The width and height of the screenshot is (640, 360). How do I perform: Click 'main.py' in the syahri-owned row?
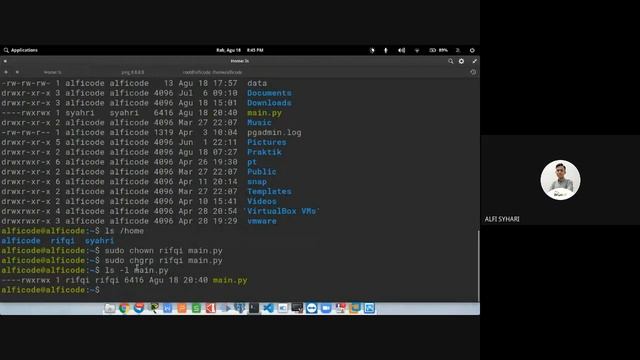click(264, 113)
